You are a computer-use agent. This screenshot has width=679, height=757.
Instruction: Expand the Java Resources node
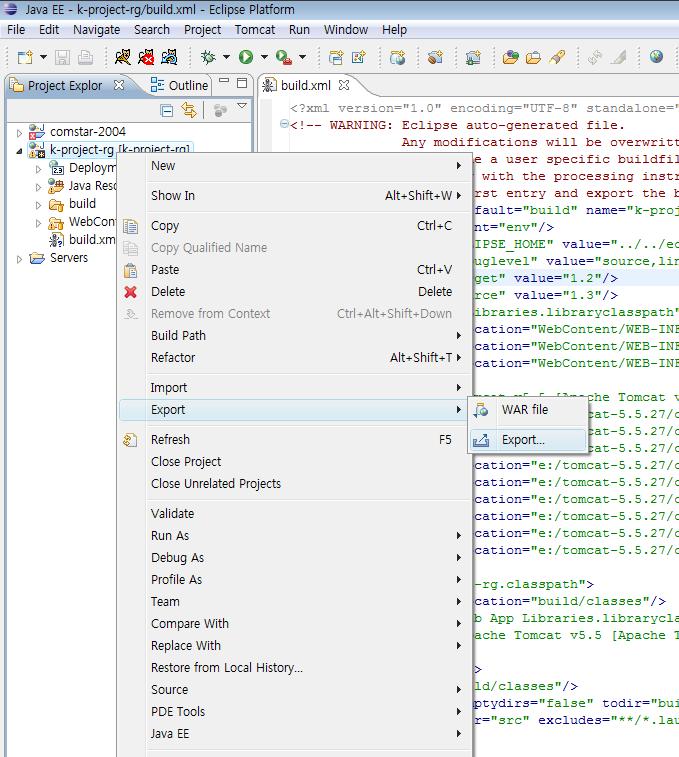[39, 187]
